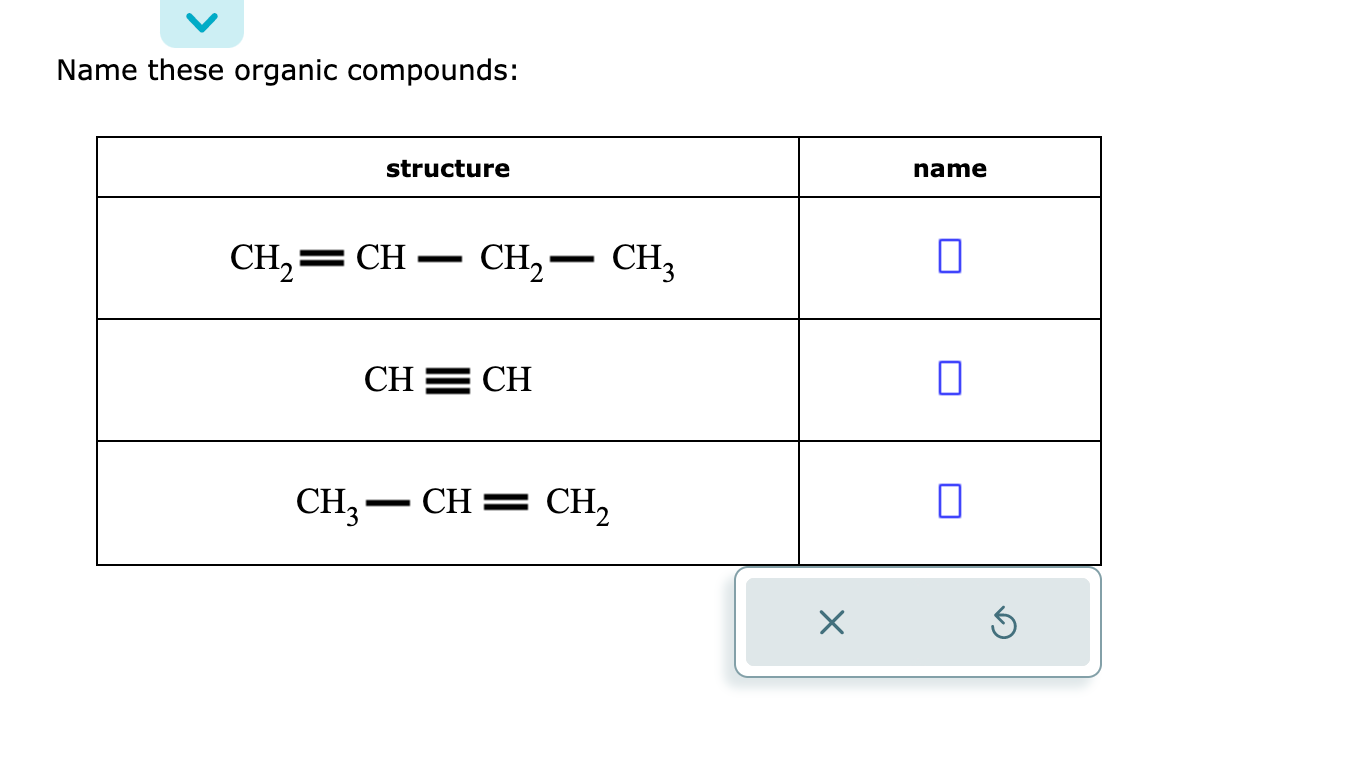Click the prompt text 'Name these organic compounds'
Viewport: 1350px width, 770px height.
(x=287, y=69)
